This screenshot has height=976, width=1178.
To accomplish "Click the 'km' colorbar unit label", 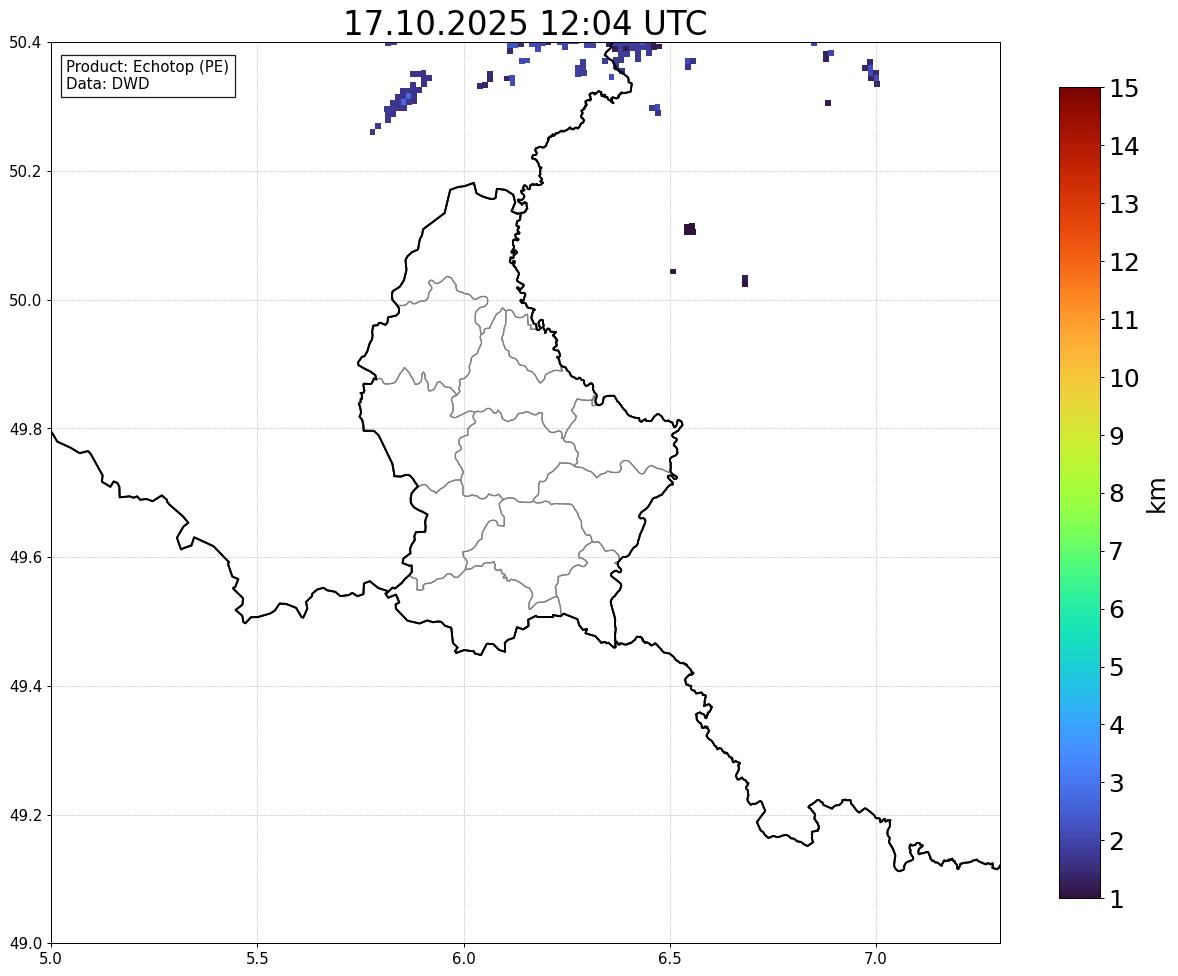I will [1157, 495].
